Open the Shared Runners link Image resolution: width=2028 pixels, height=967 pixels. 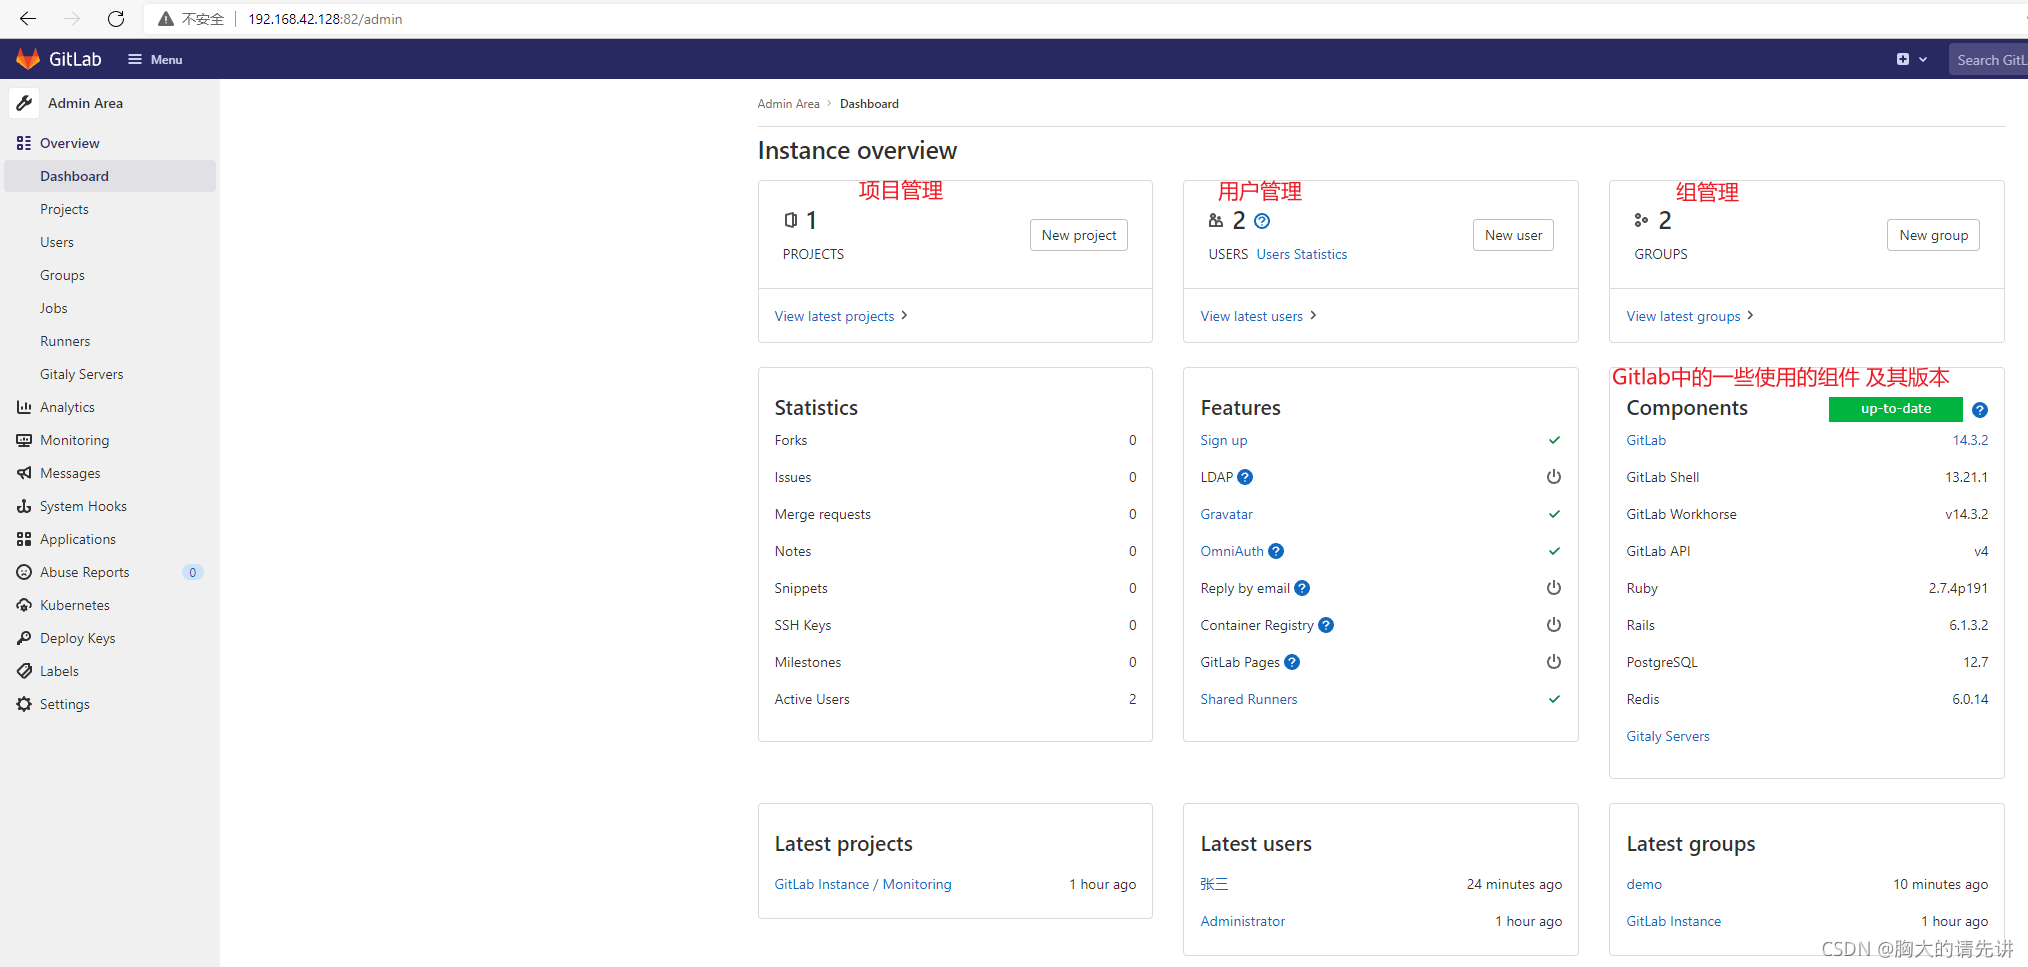pos(1249,699)
